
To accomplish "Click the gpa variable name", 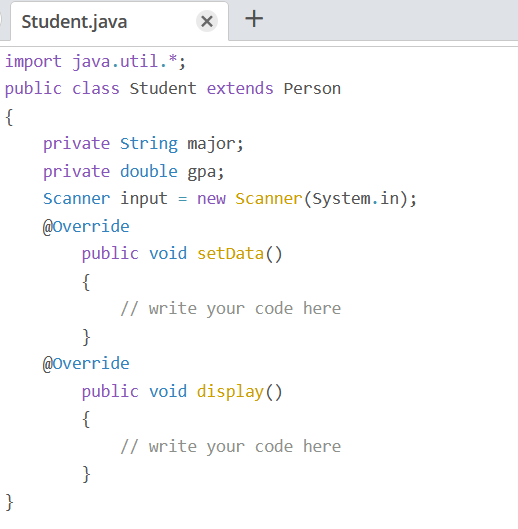I will pos(201,172).
